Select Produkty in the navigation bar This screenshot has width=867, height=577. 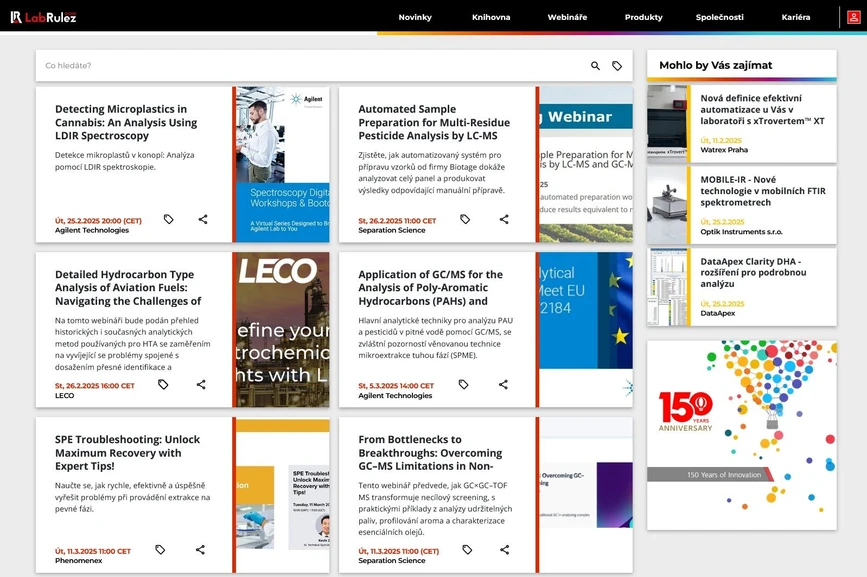(645, 17)
